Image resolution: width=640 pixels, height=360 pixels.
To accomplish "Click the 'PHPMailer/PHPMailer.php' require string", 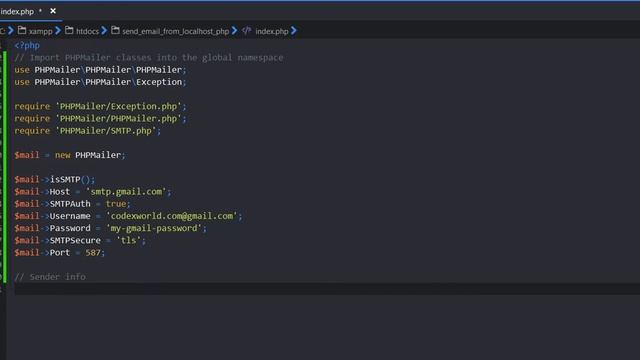I will point(118,118).
